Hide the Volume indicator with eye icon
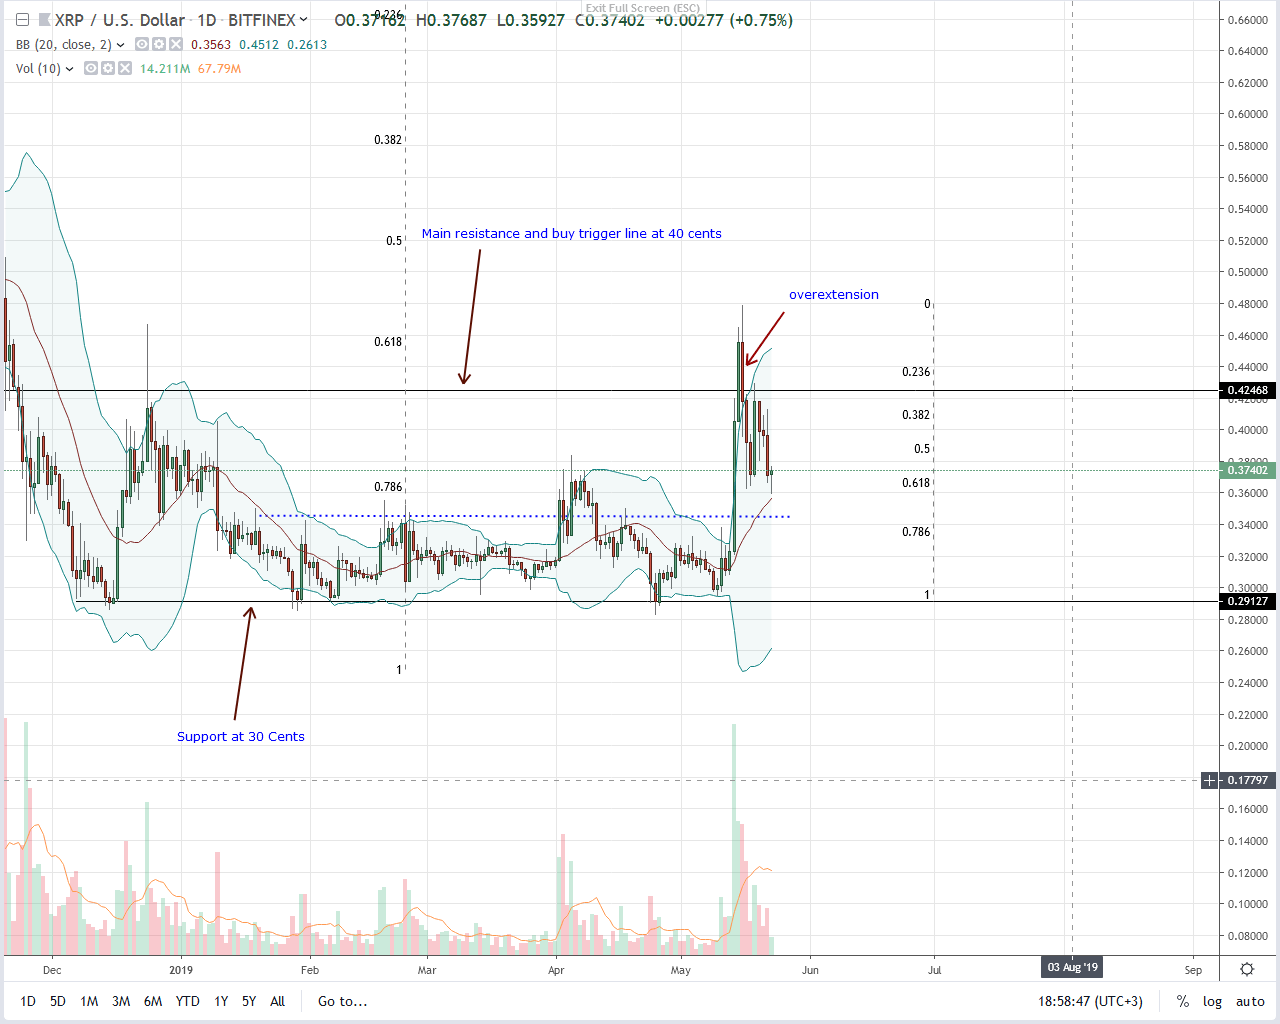Image resolution: width=1280 pixels, height=1024 pixels. click(x=91, y=69)
